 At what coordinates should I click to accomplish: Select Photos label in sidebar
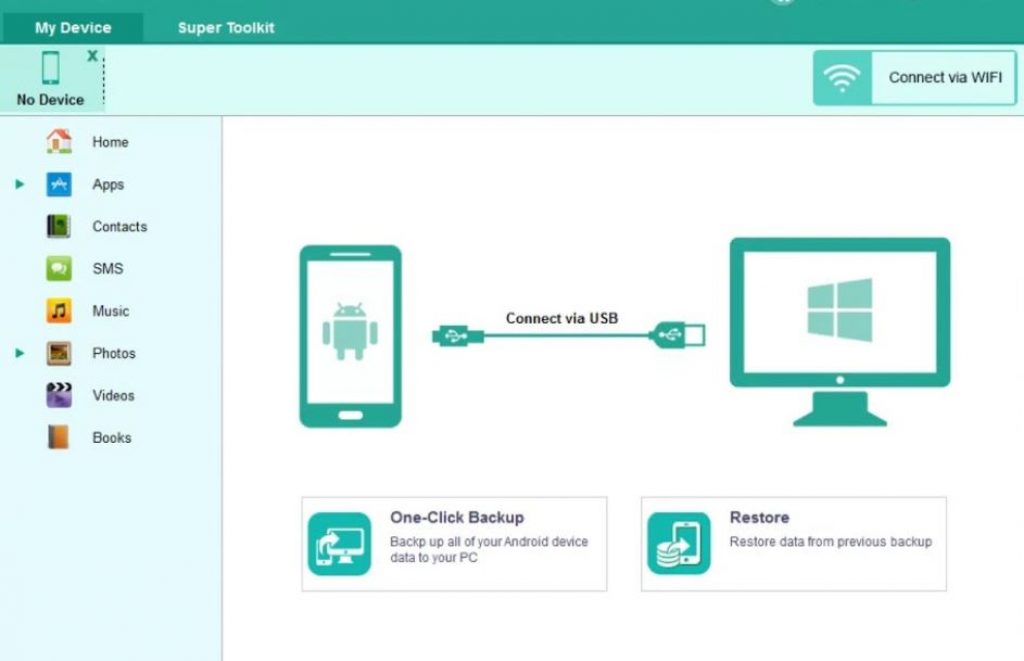(114, 353)
